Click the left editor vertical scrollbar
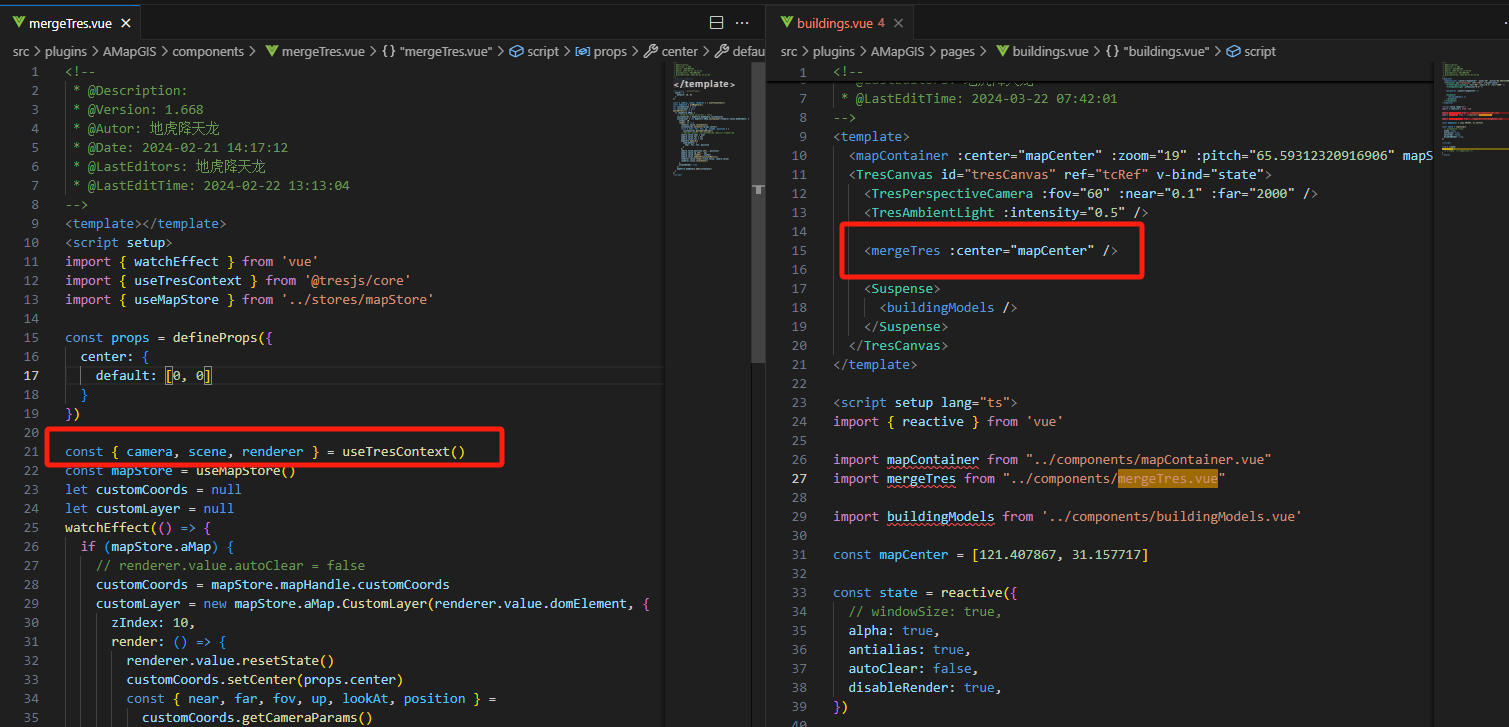The width and height of the screenshot is (1509, 727). pos(758,210)
